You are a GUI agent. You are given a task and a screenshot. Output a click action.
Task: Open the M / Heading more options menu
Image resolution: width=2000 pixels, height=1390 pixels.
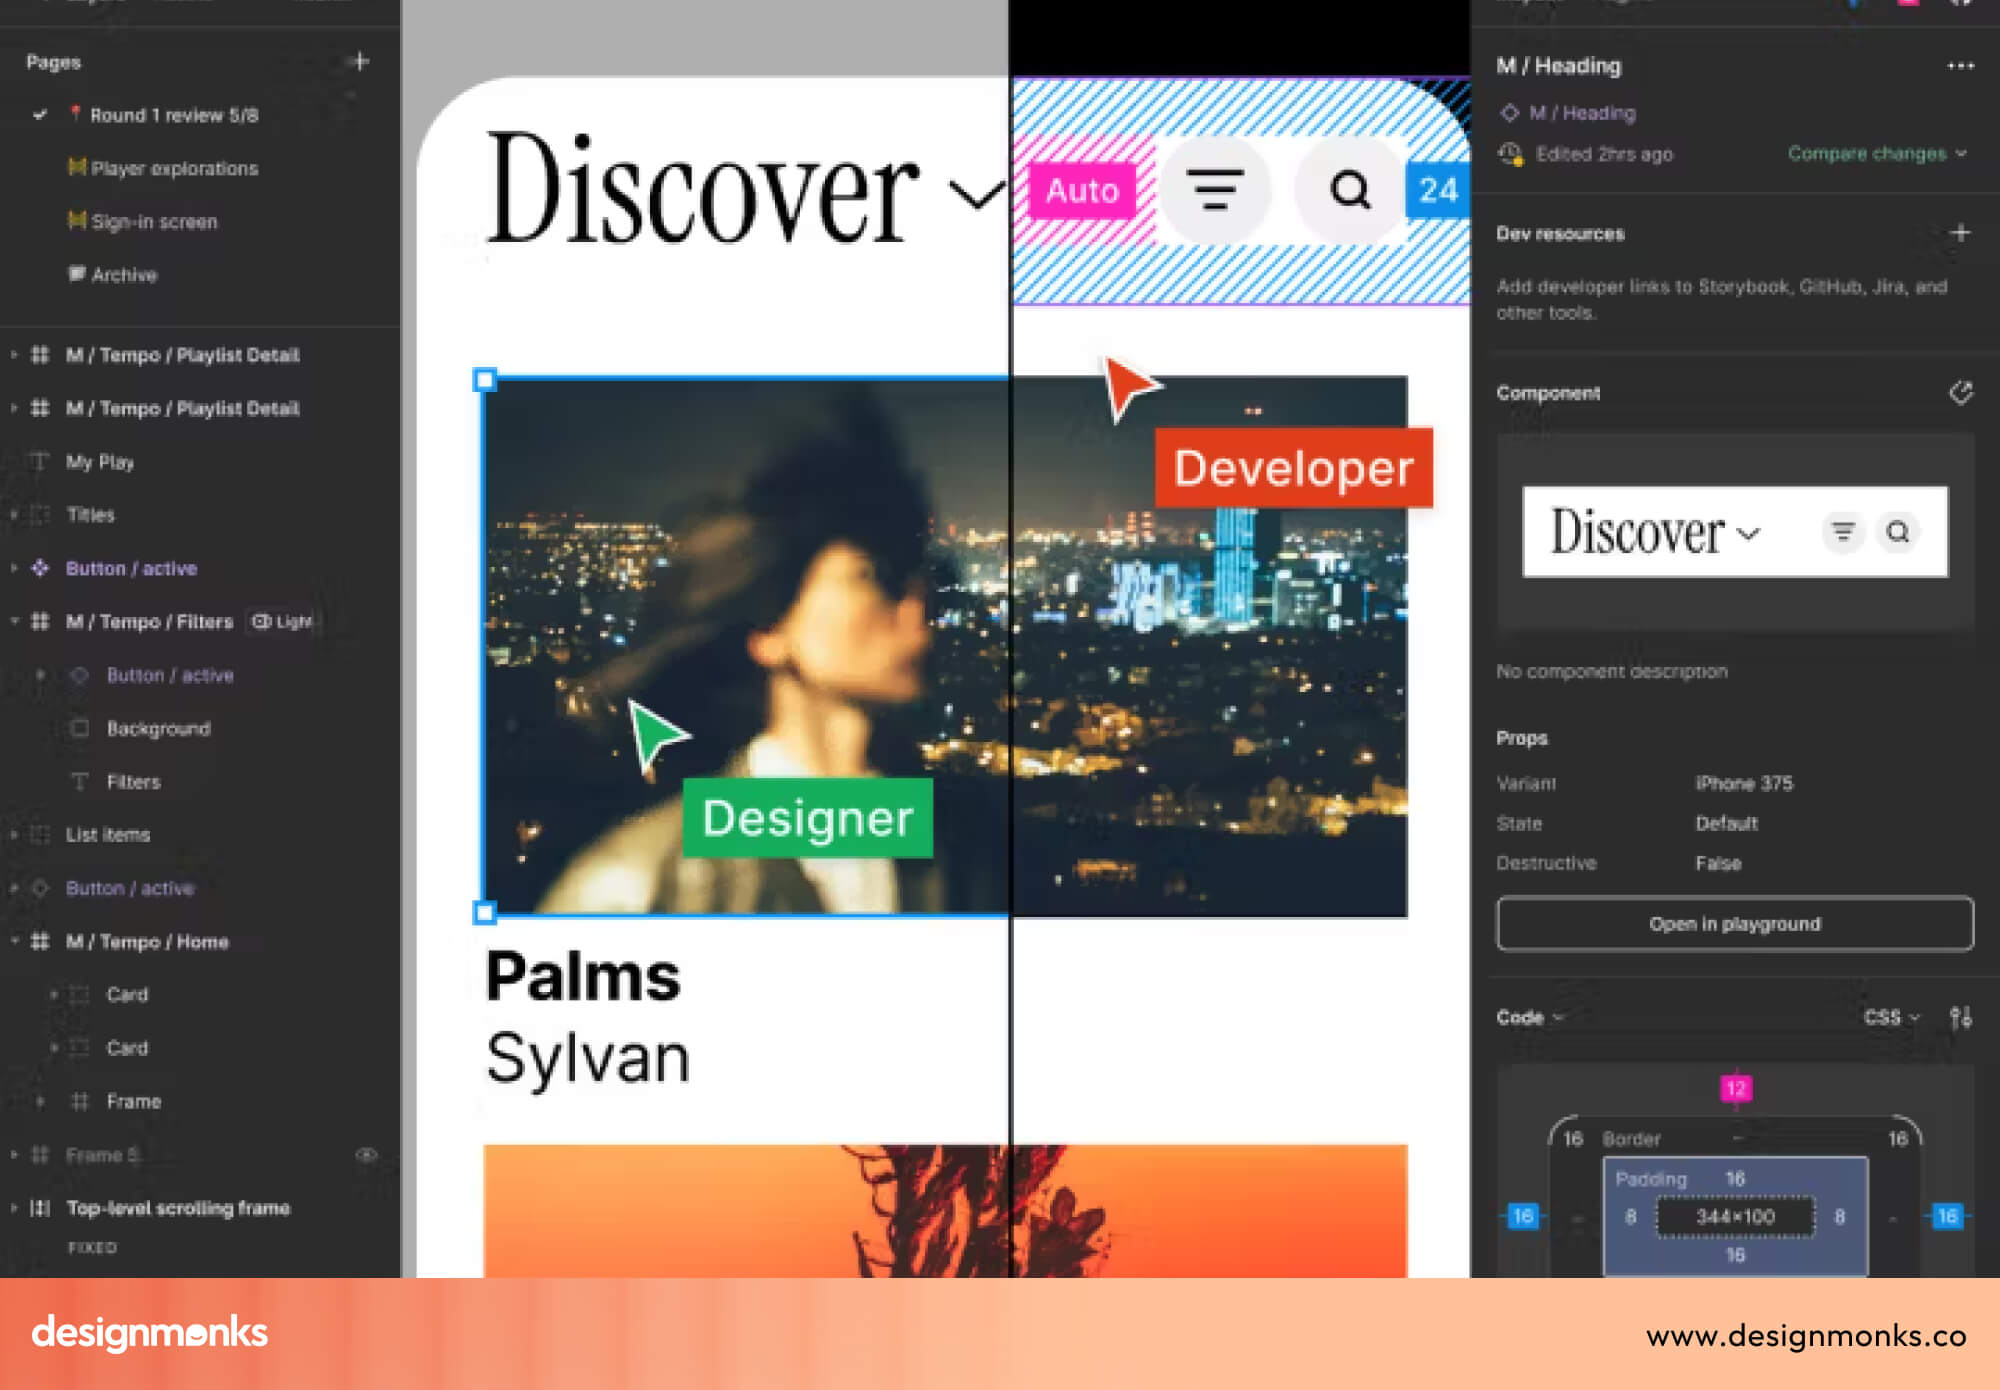coord(1960,66)
